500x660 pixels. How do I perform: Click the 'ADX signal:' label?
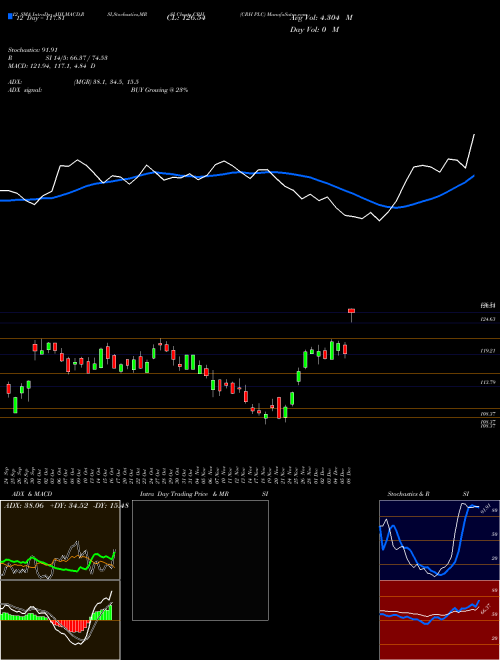25,90
